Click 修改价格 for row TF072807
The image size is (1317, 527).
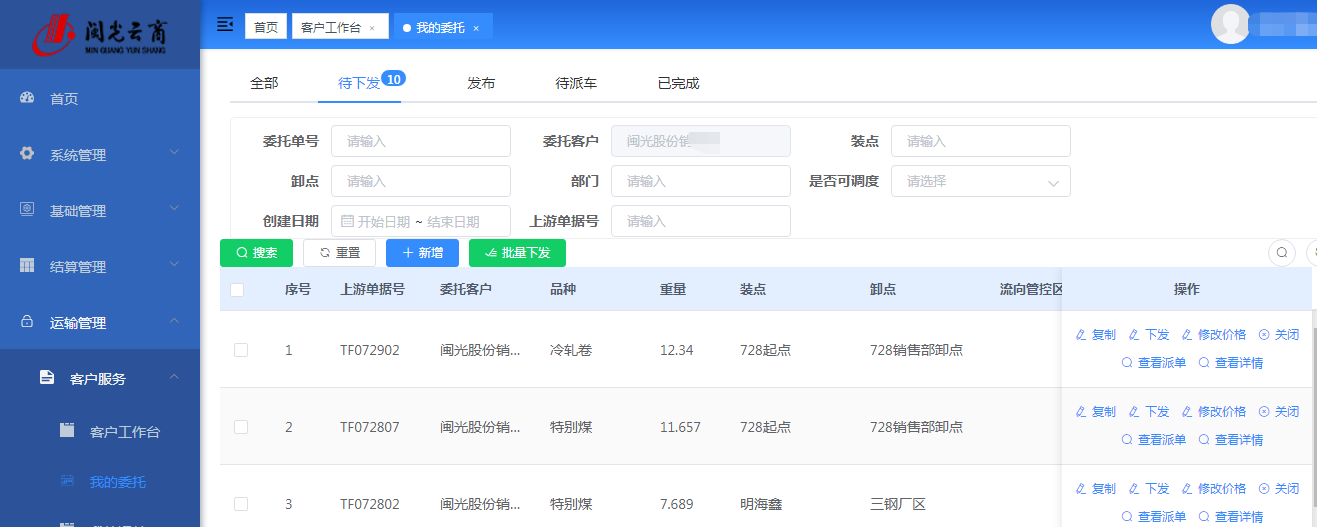[x=1213, y=412]
